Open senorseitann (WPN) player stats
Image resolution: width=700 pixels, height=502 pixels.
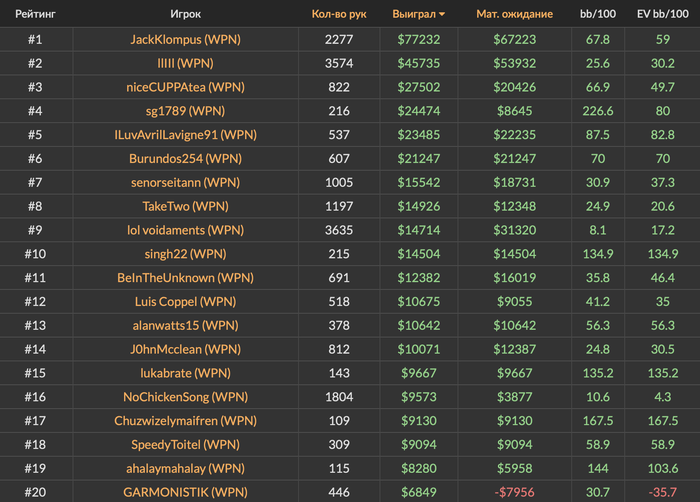185,182
